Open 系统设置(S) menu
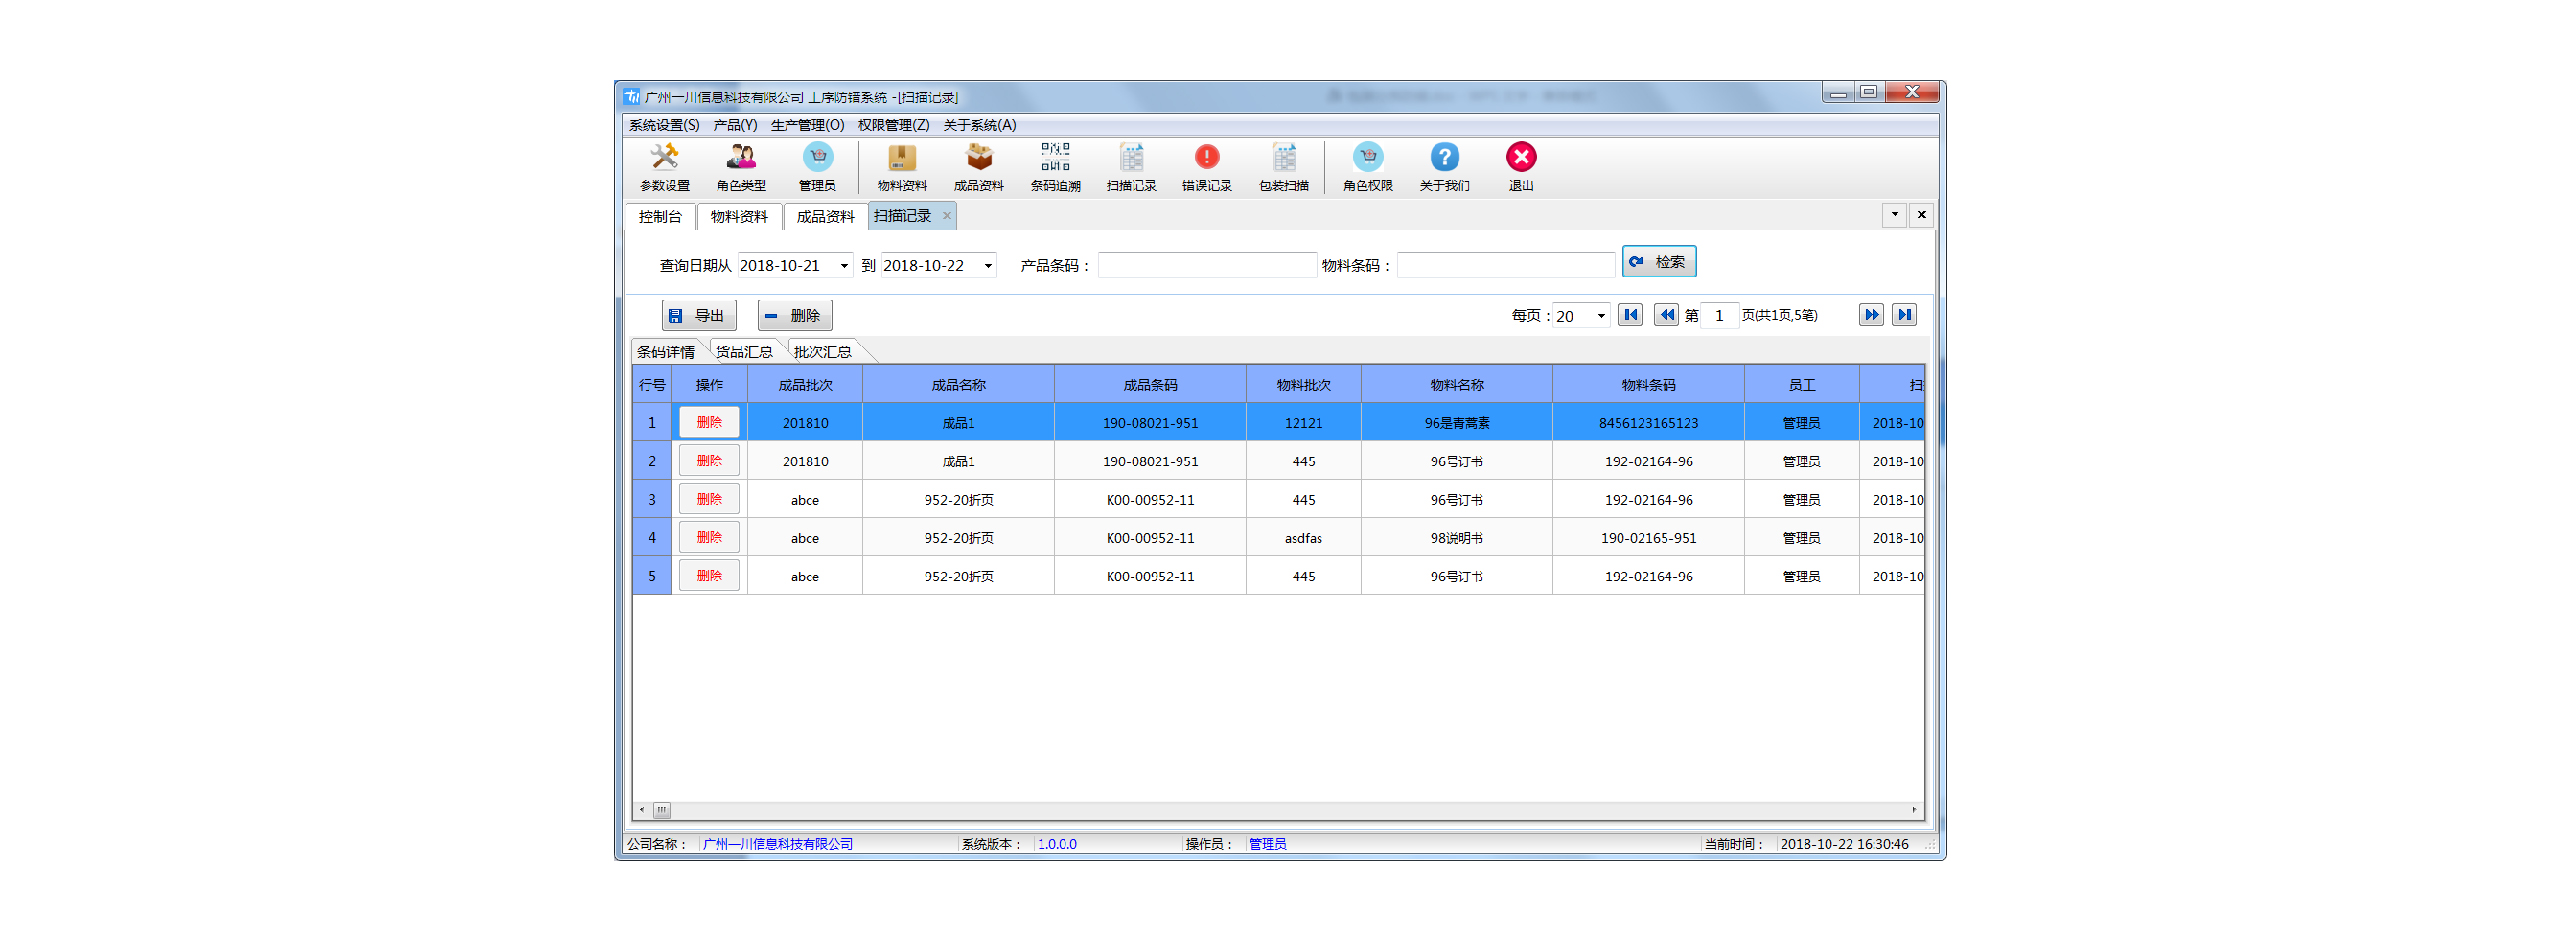This screenshot has height=951, width=2561. point(664,125)
